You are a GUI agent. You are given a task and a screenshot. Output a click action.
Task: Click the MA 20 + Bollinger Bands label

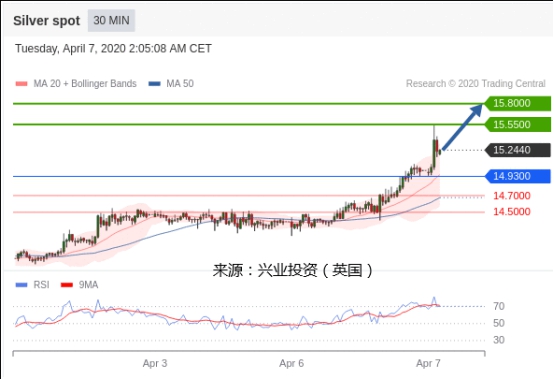[85, 84]
